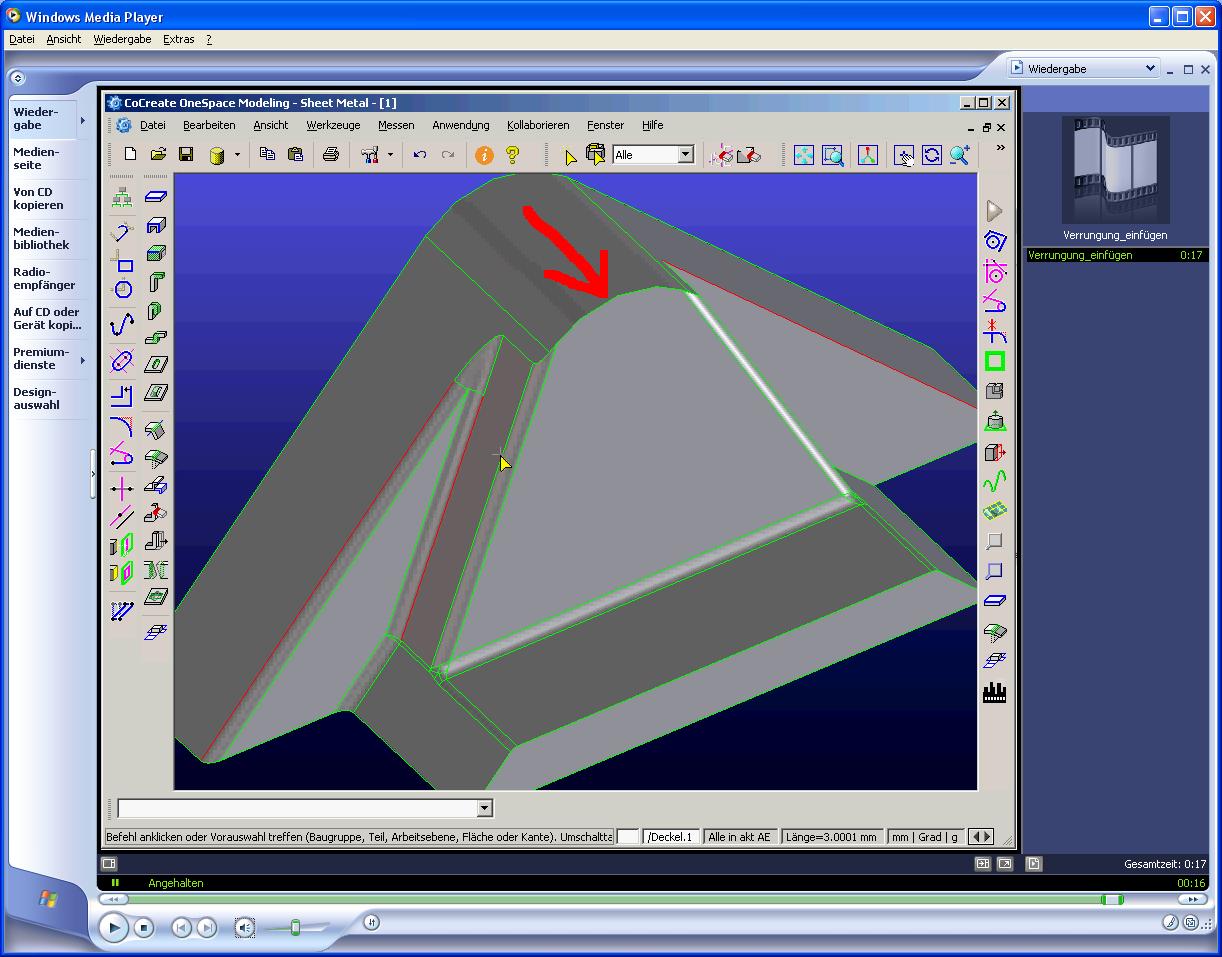
Task: Click the Copy icon in CoCreate toolbar
Action: tap(267, 154)
